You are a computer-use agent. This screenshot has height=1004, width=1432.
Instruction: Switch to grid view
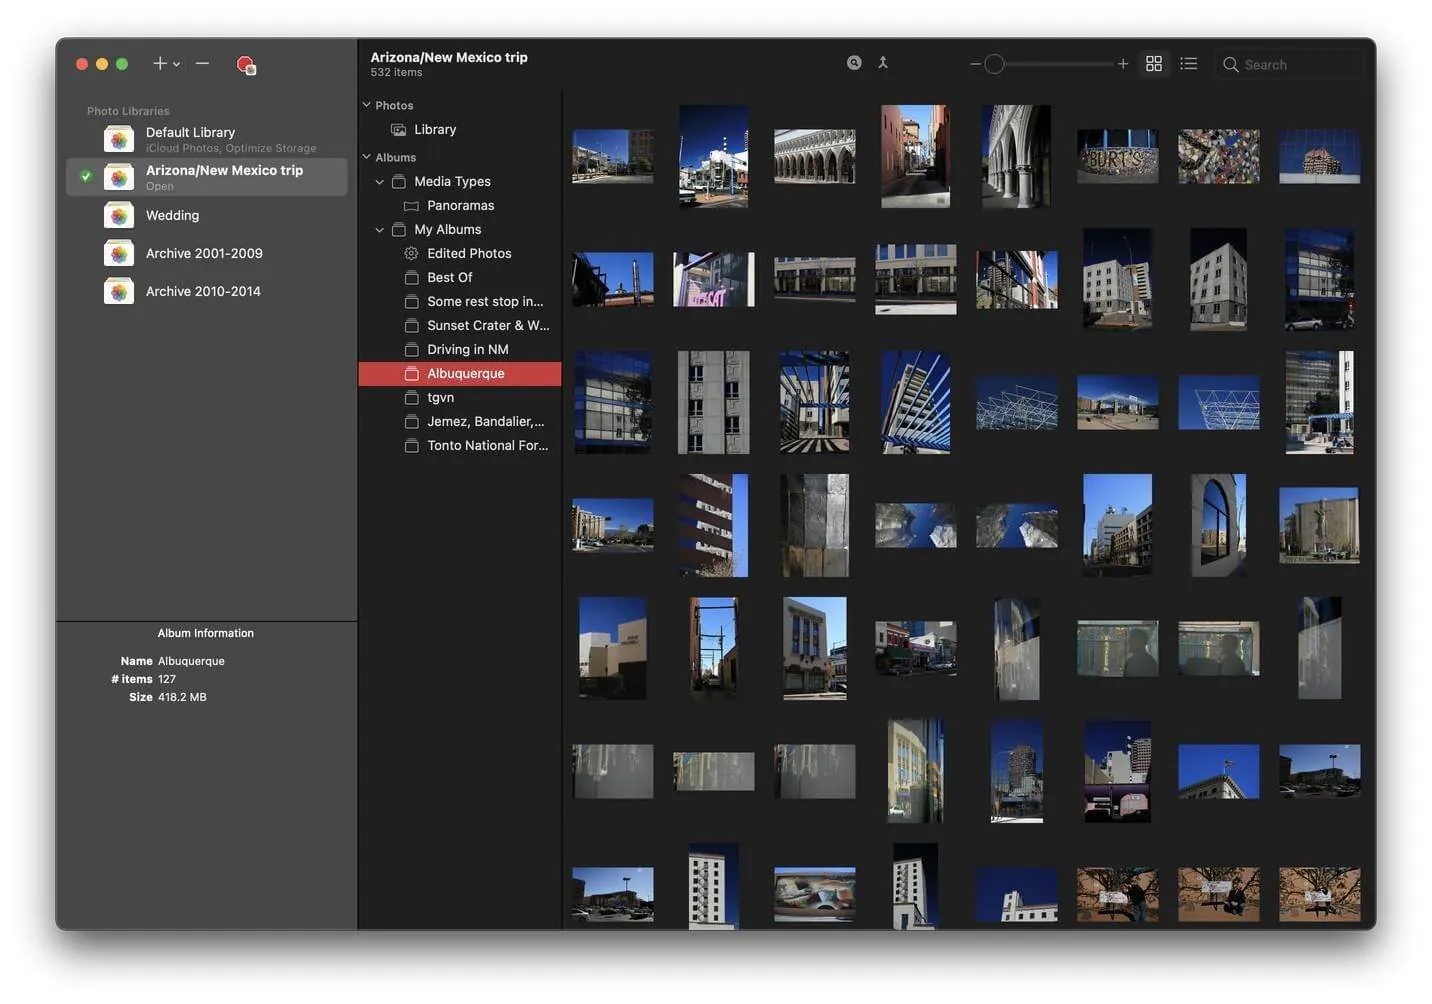(1154, 64)
